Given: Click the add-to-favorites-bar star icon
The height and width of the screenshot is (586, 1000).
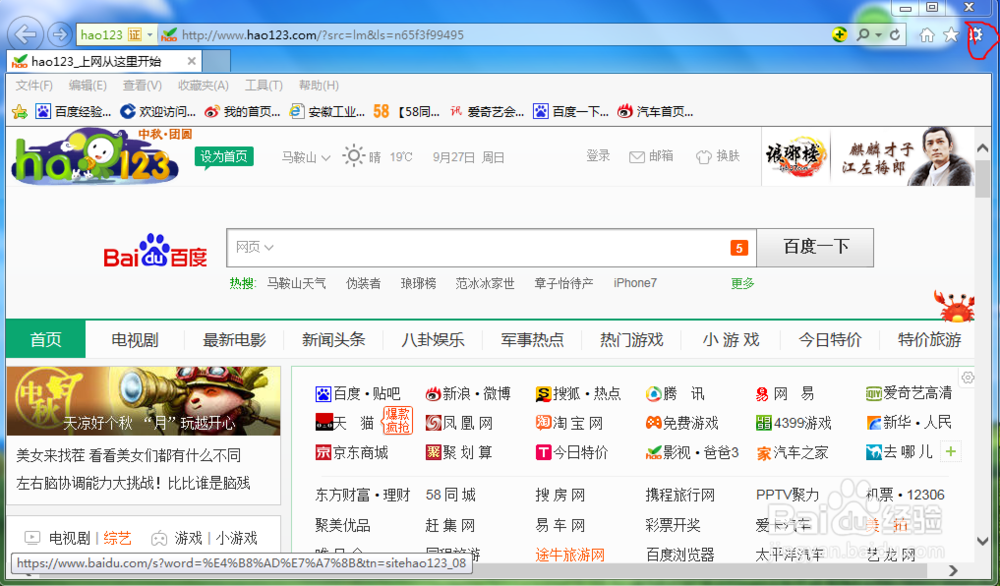Looking at the screenshot, I should click(x=20, y=112).
